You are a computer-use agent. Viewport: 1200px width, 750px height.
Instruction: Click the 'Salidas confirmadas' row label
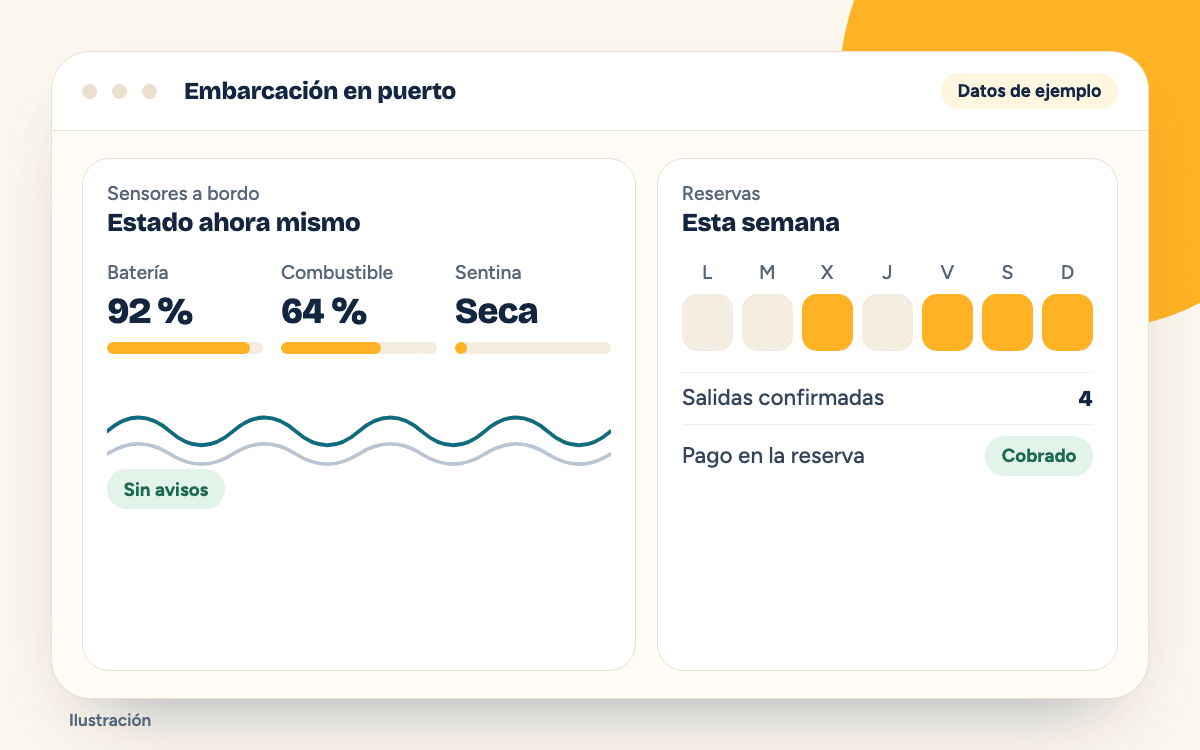click(x=783, y=398)
